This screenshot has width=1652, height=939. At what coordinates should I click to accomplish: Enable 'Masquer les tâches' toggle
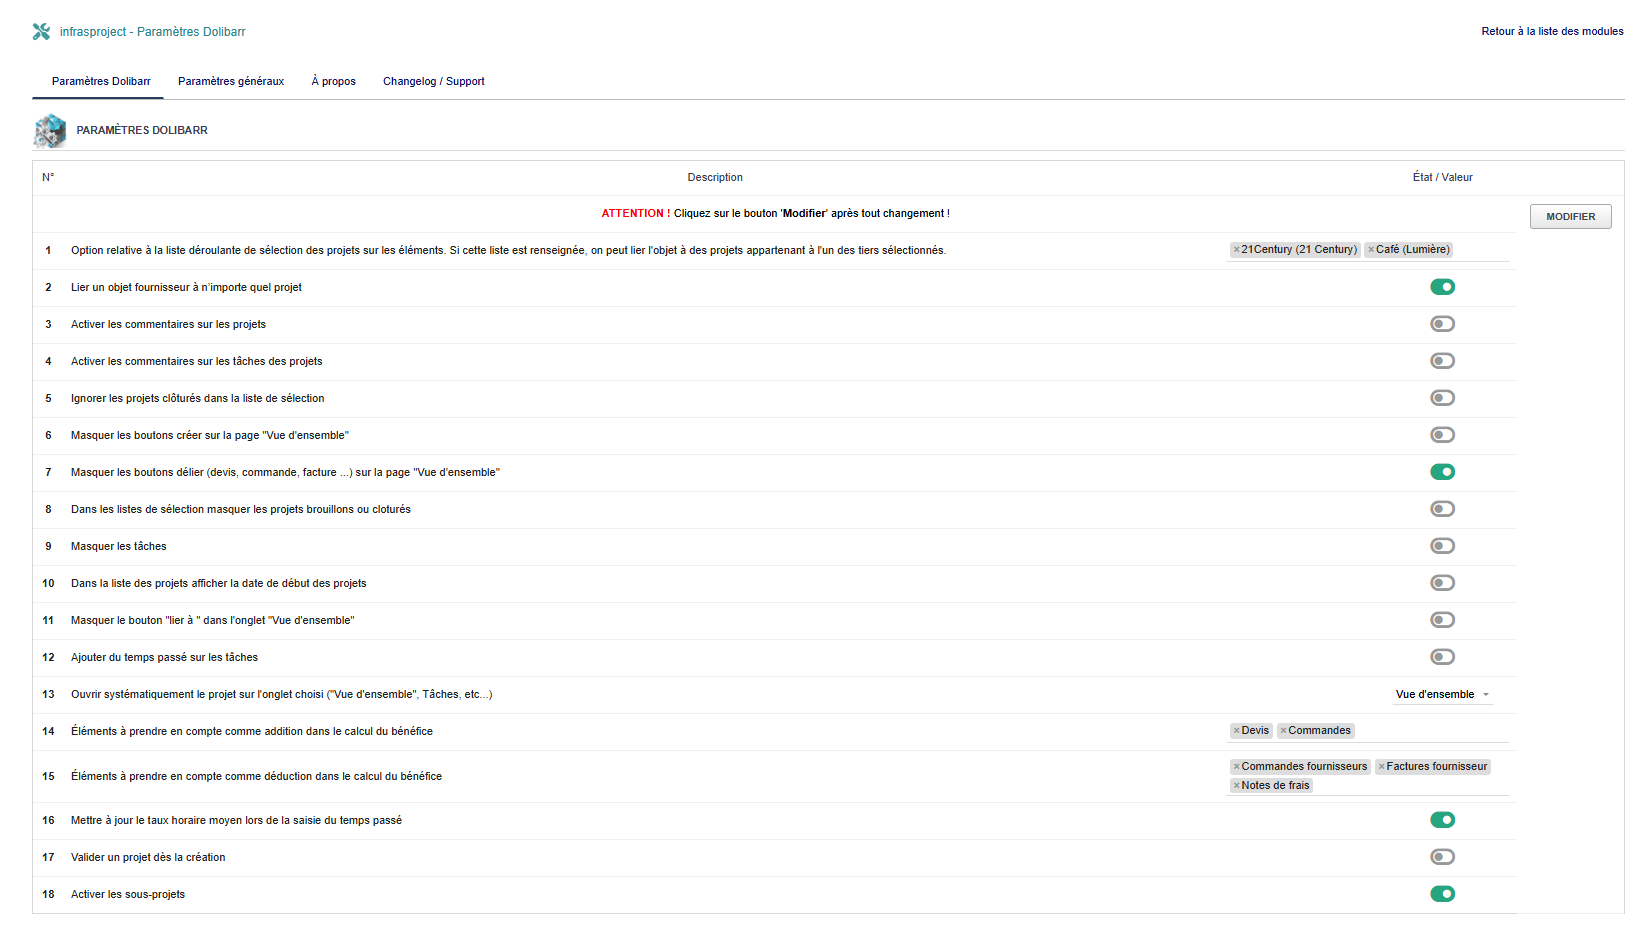click(x=1442, y=546)
